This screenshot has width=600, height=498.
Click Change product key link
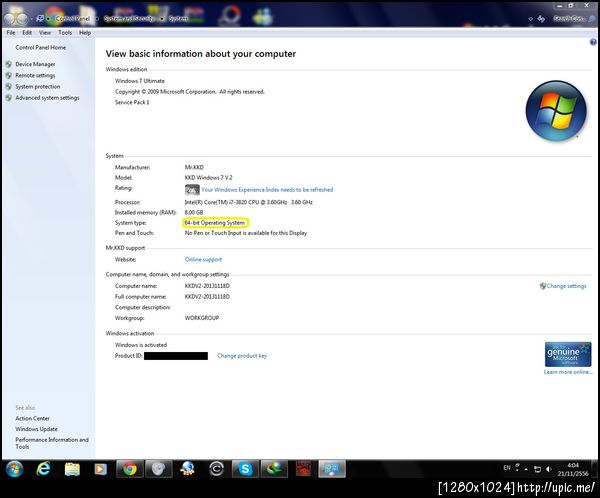click(242, 356)
